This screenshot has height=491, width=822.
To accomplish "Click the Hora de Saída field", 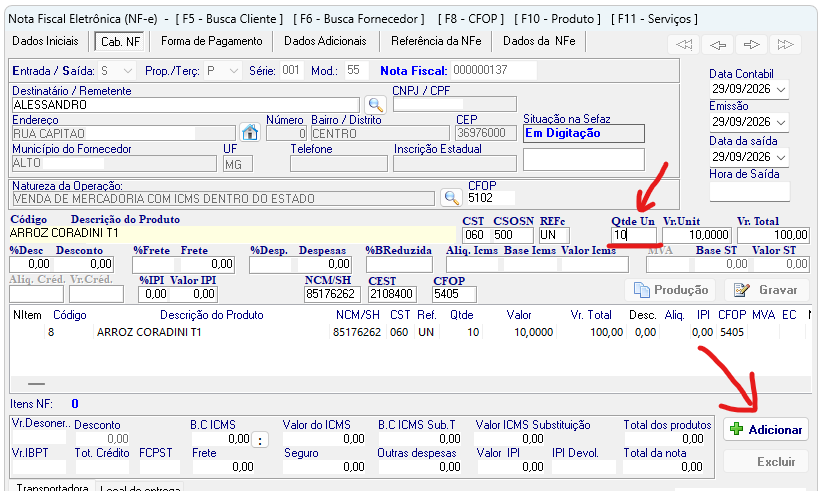I will pyautogui.click(x=749, y=192).
